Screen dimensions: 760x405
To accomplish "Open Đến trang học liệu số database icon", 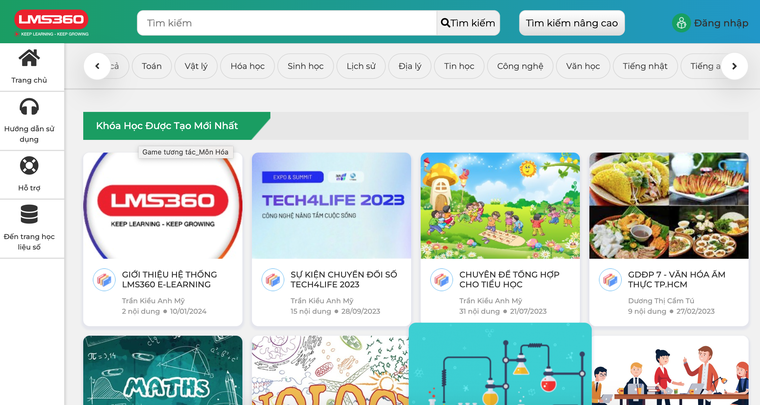I will [x=29, y=214].
